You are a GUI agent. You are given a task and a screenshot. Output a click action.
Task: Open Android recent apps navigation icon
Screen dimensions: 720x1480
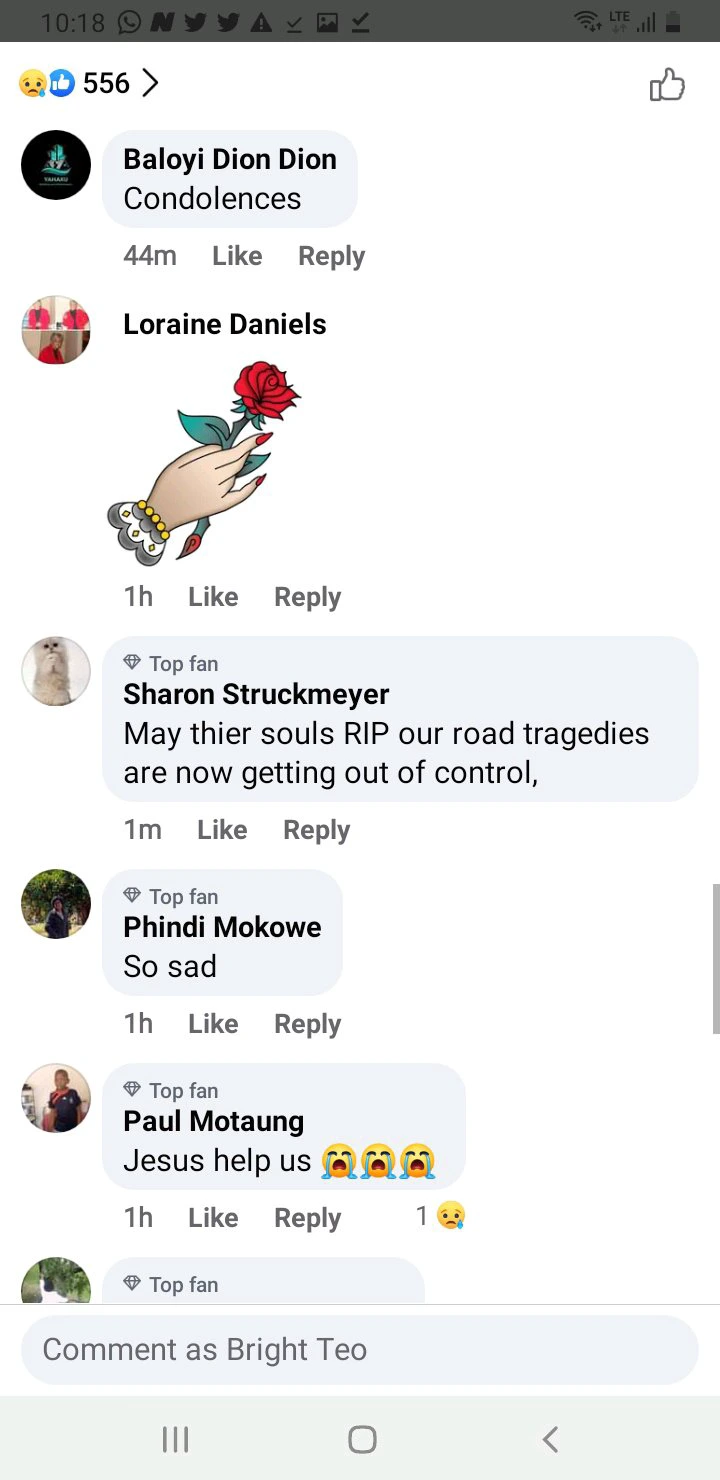[175, 1439]
